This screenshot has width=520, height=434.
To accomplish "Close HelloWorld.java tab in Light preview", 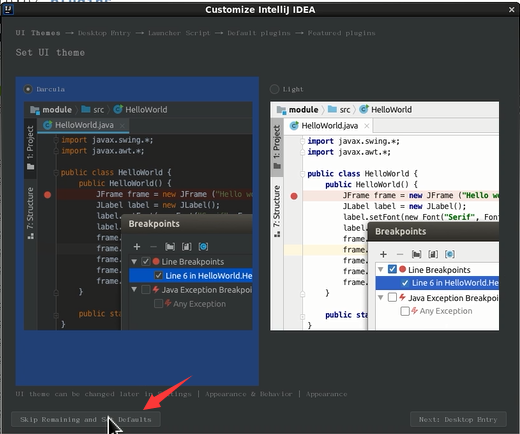I will click(367, 126).
